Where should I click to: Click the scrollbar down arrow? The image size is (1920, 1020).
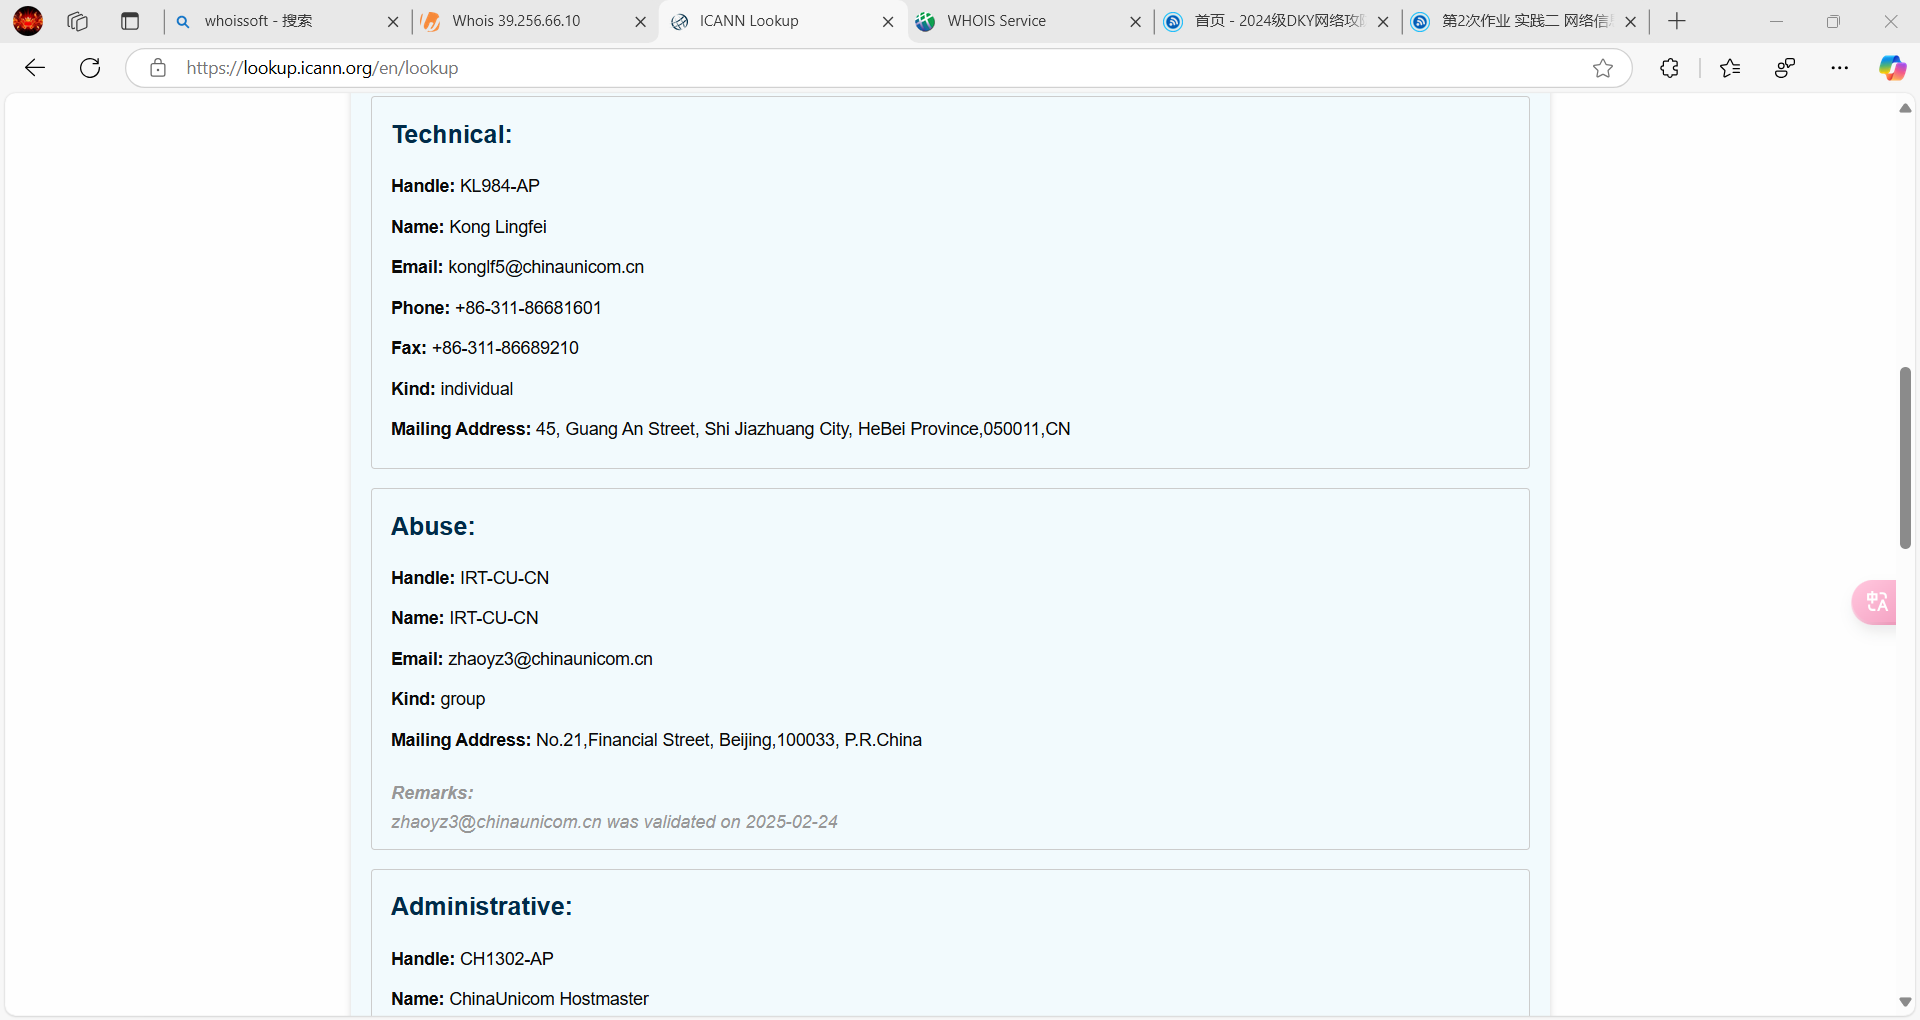pyautogui.click(x=1905, y=1002)
